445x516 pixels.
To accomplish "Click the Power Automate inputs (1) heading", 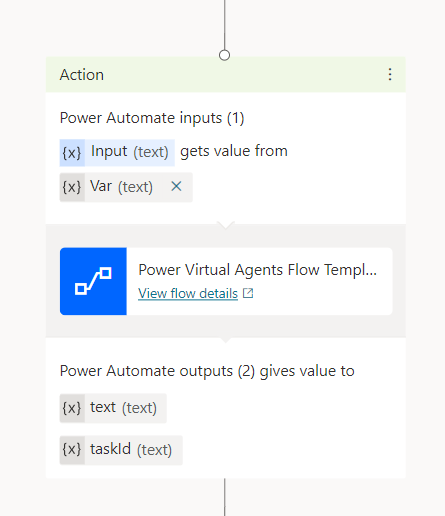I will [x=152, y=118].
